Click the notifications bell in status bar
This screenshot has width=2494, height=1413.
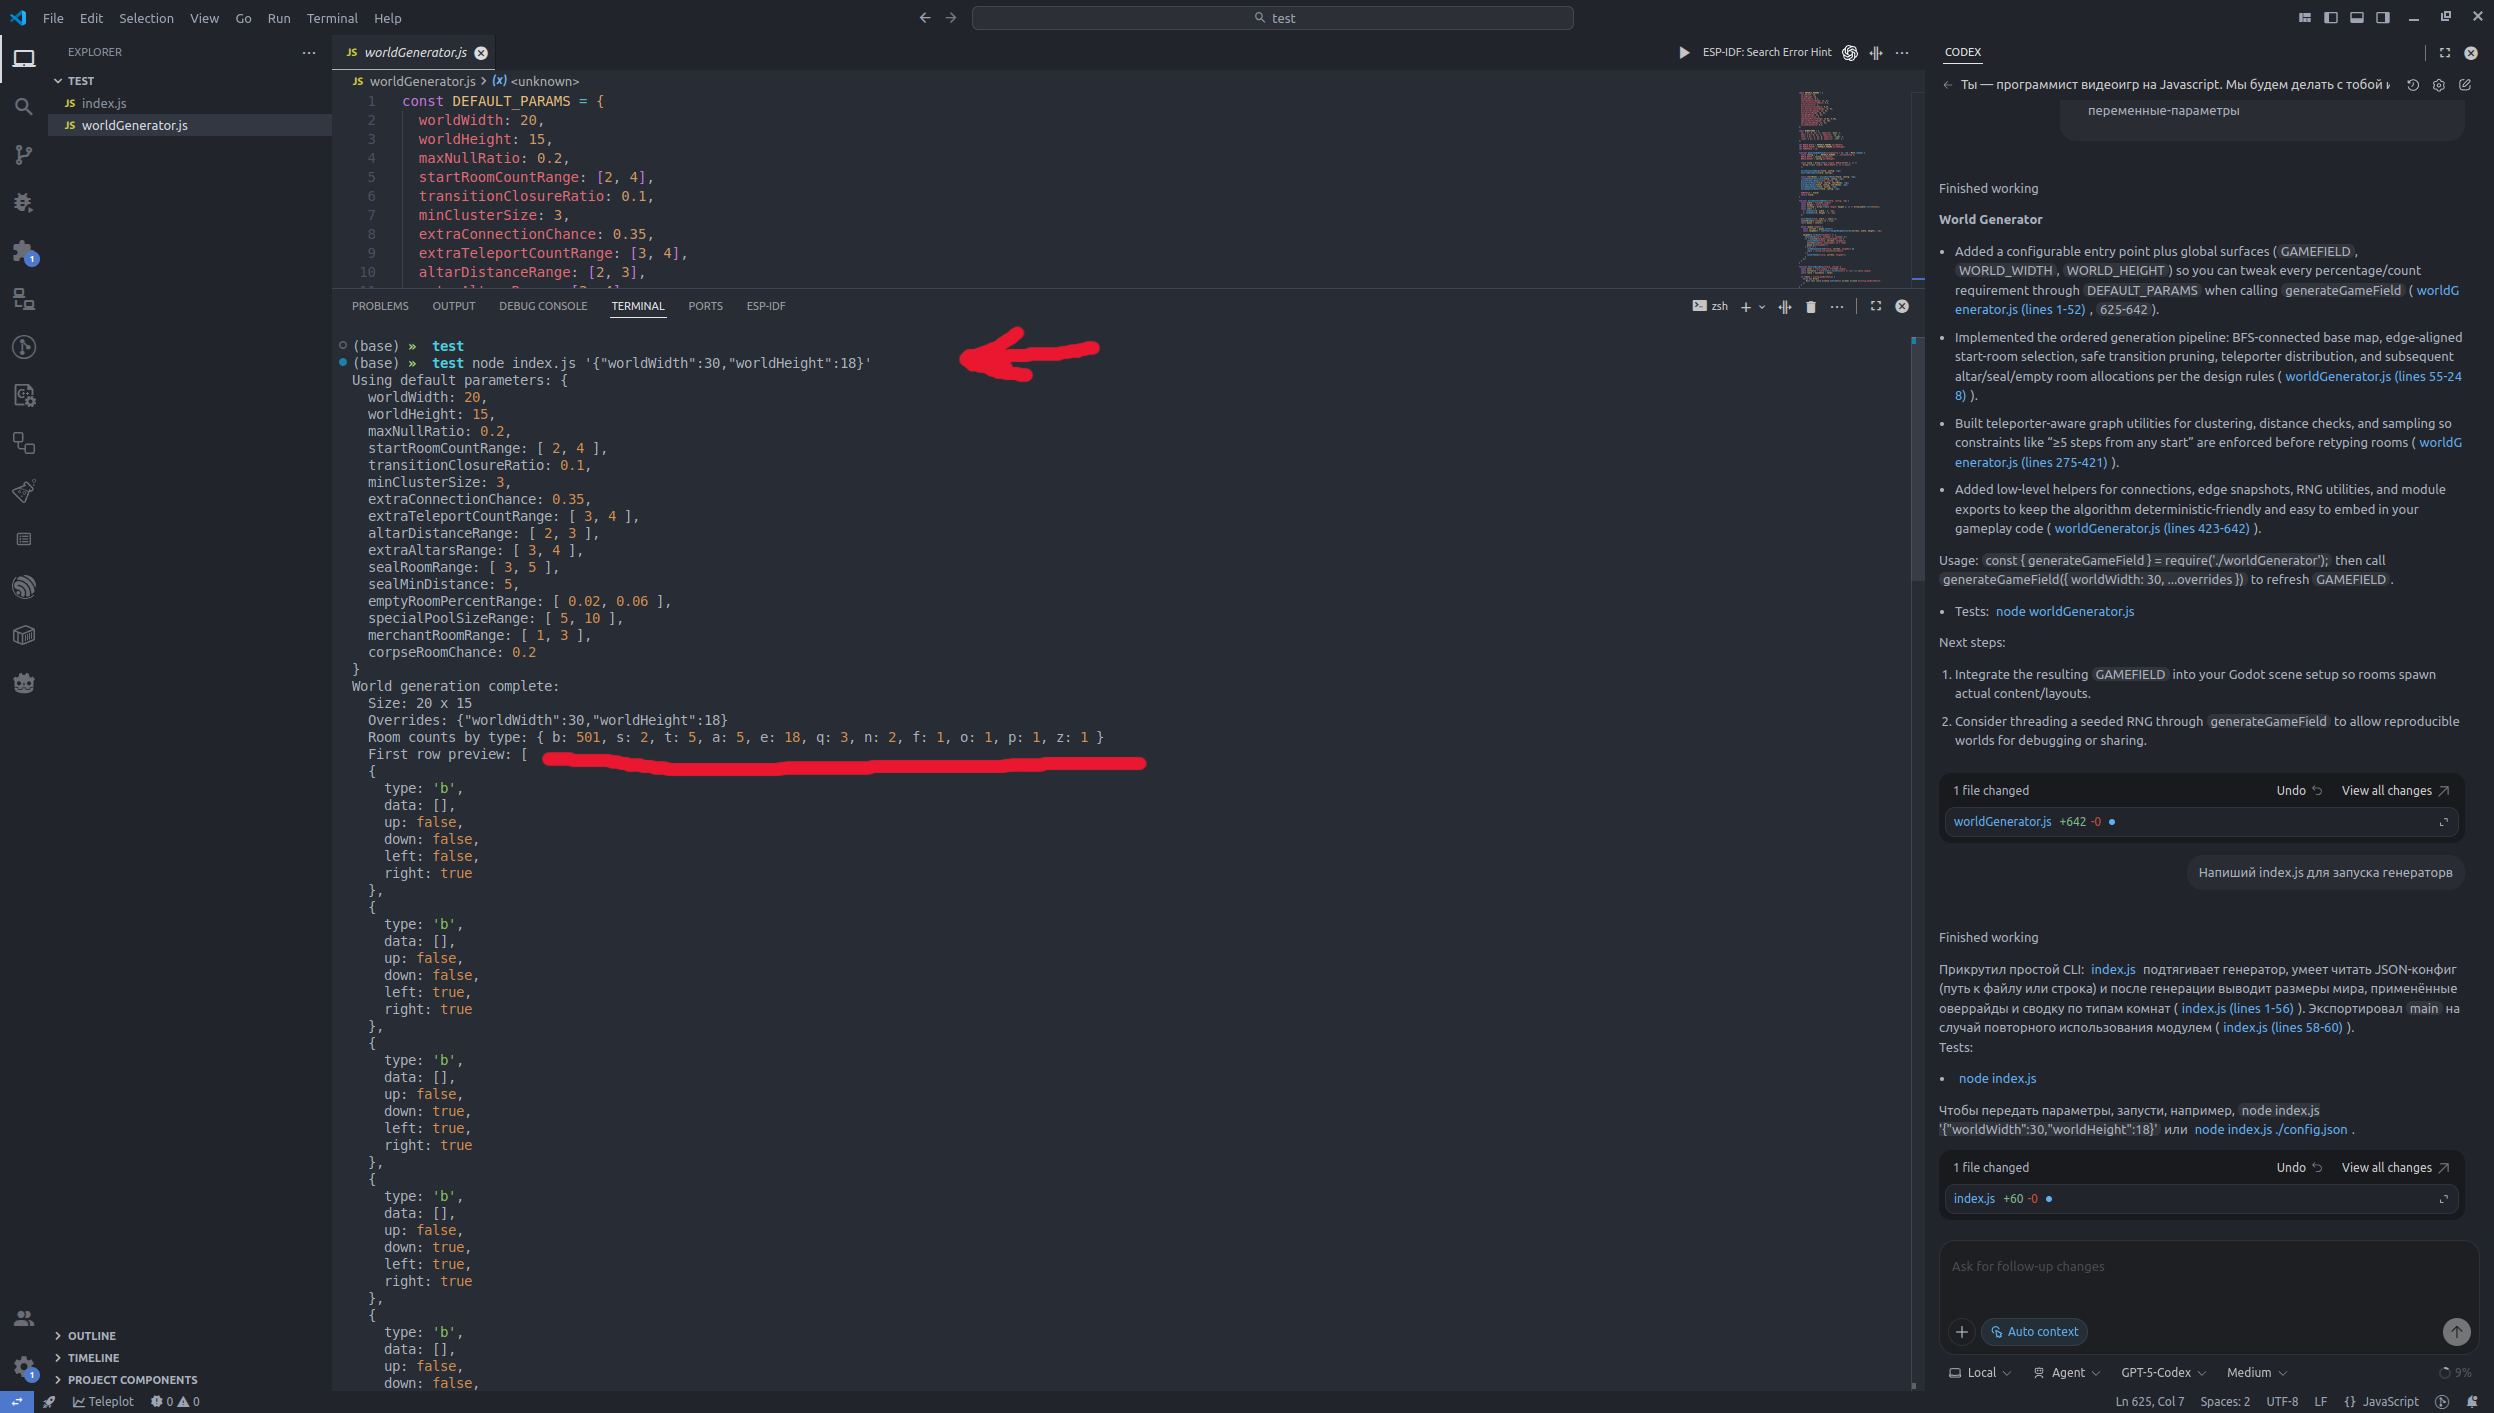coord(2472,1402)
